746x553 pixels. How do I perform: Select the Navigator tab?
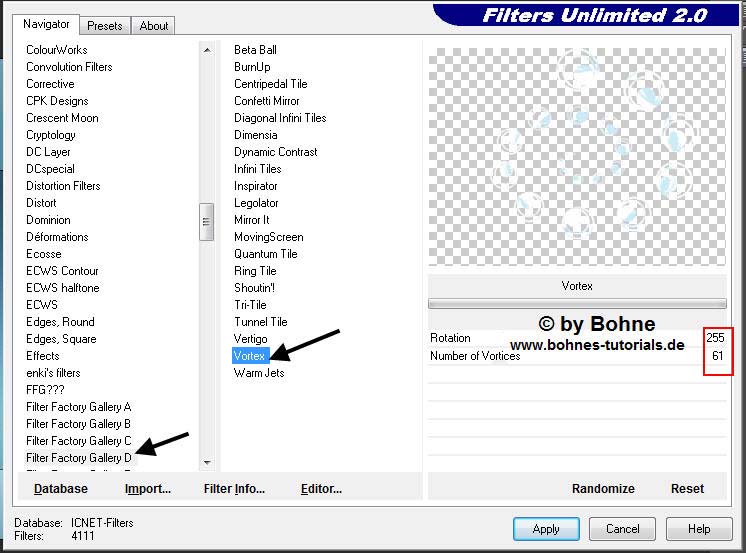(47, 24)
